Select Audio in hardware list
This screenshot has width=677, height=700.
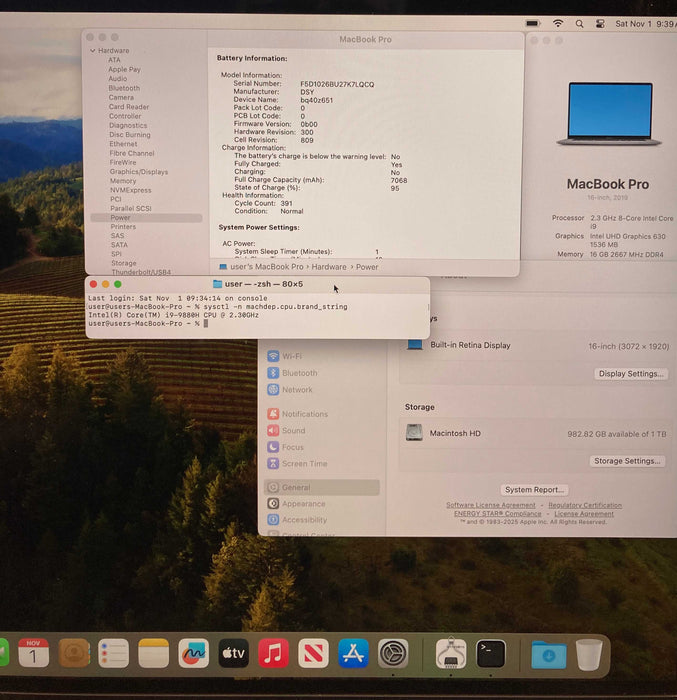118,79
